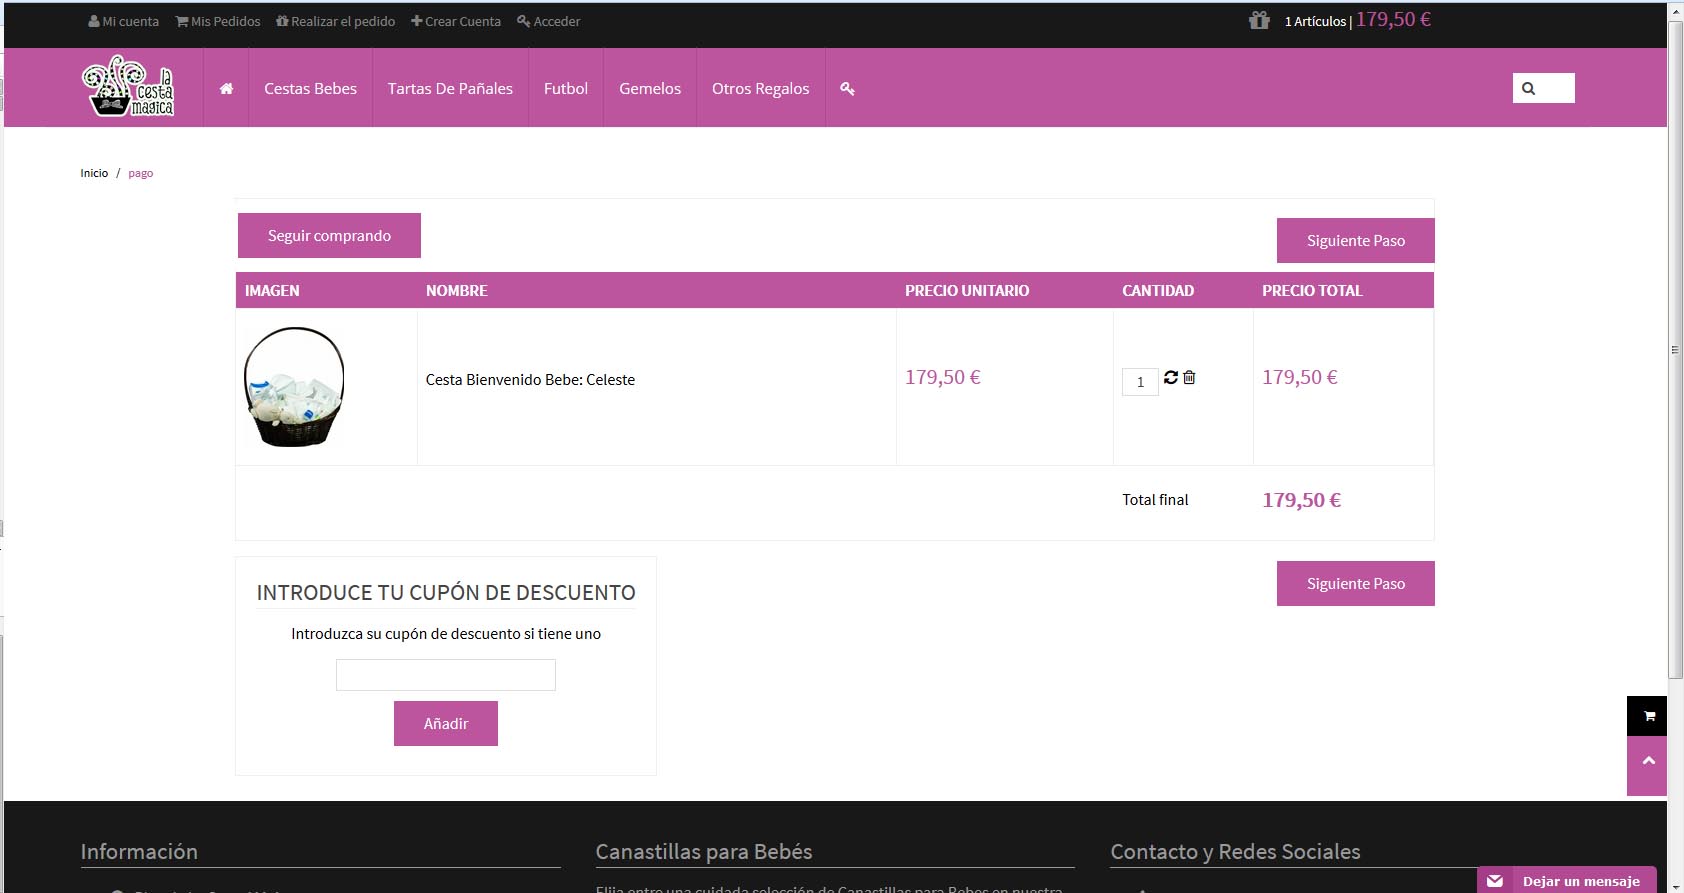Select the Gemelos menu item
The image size is (1684, 893).
[650, 89]
